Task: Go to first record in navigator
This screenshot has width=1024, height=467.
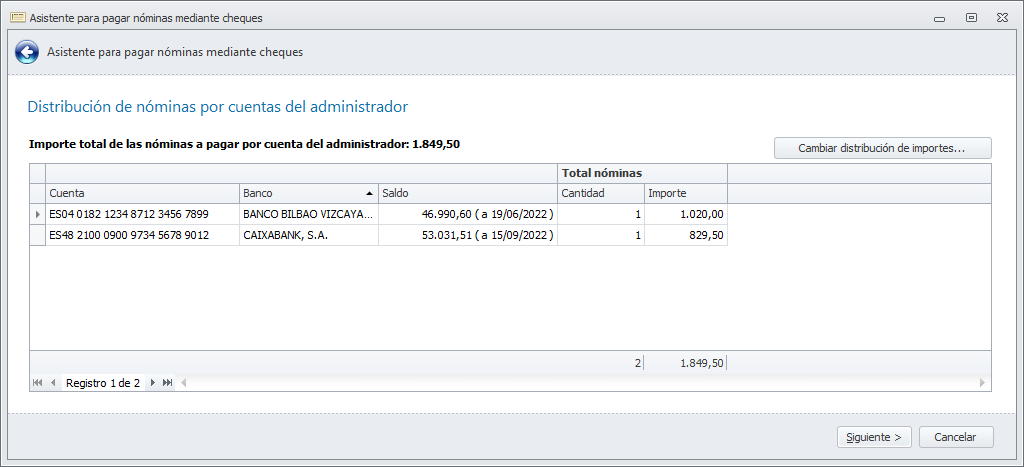Action: click(x=38, y=383)
